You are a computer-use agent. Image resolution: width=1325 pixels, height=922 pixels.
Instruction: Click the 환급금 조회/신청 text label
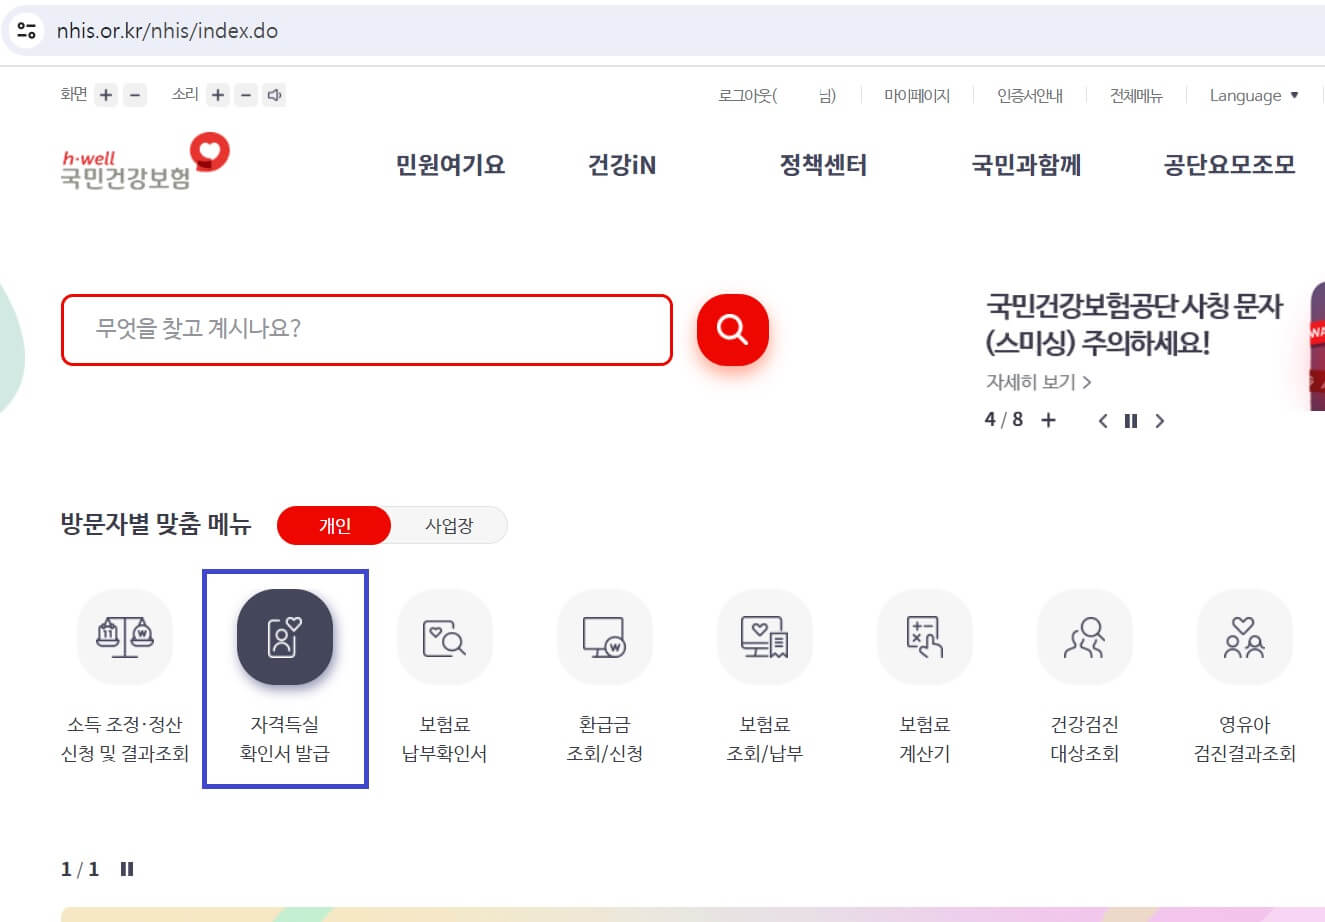[x=605, y=739]
